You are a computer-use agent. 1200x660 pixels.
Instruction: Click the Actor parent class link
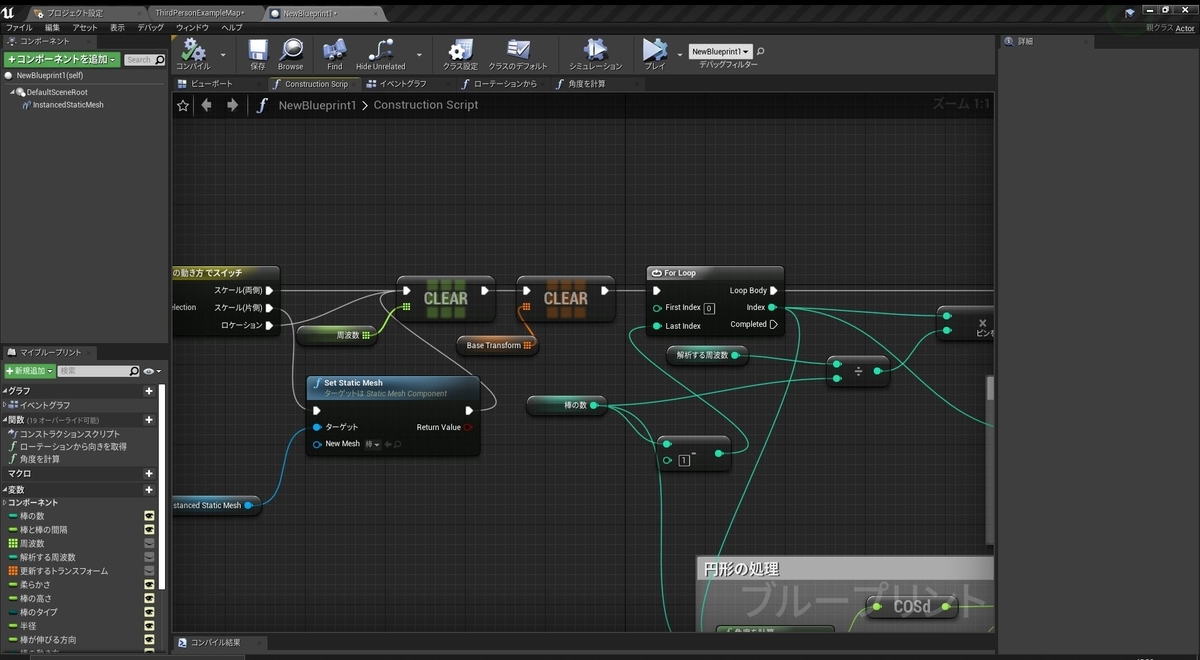click(1185, 28)
